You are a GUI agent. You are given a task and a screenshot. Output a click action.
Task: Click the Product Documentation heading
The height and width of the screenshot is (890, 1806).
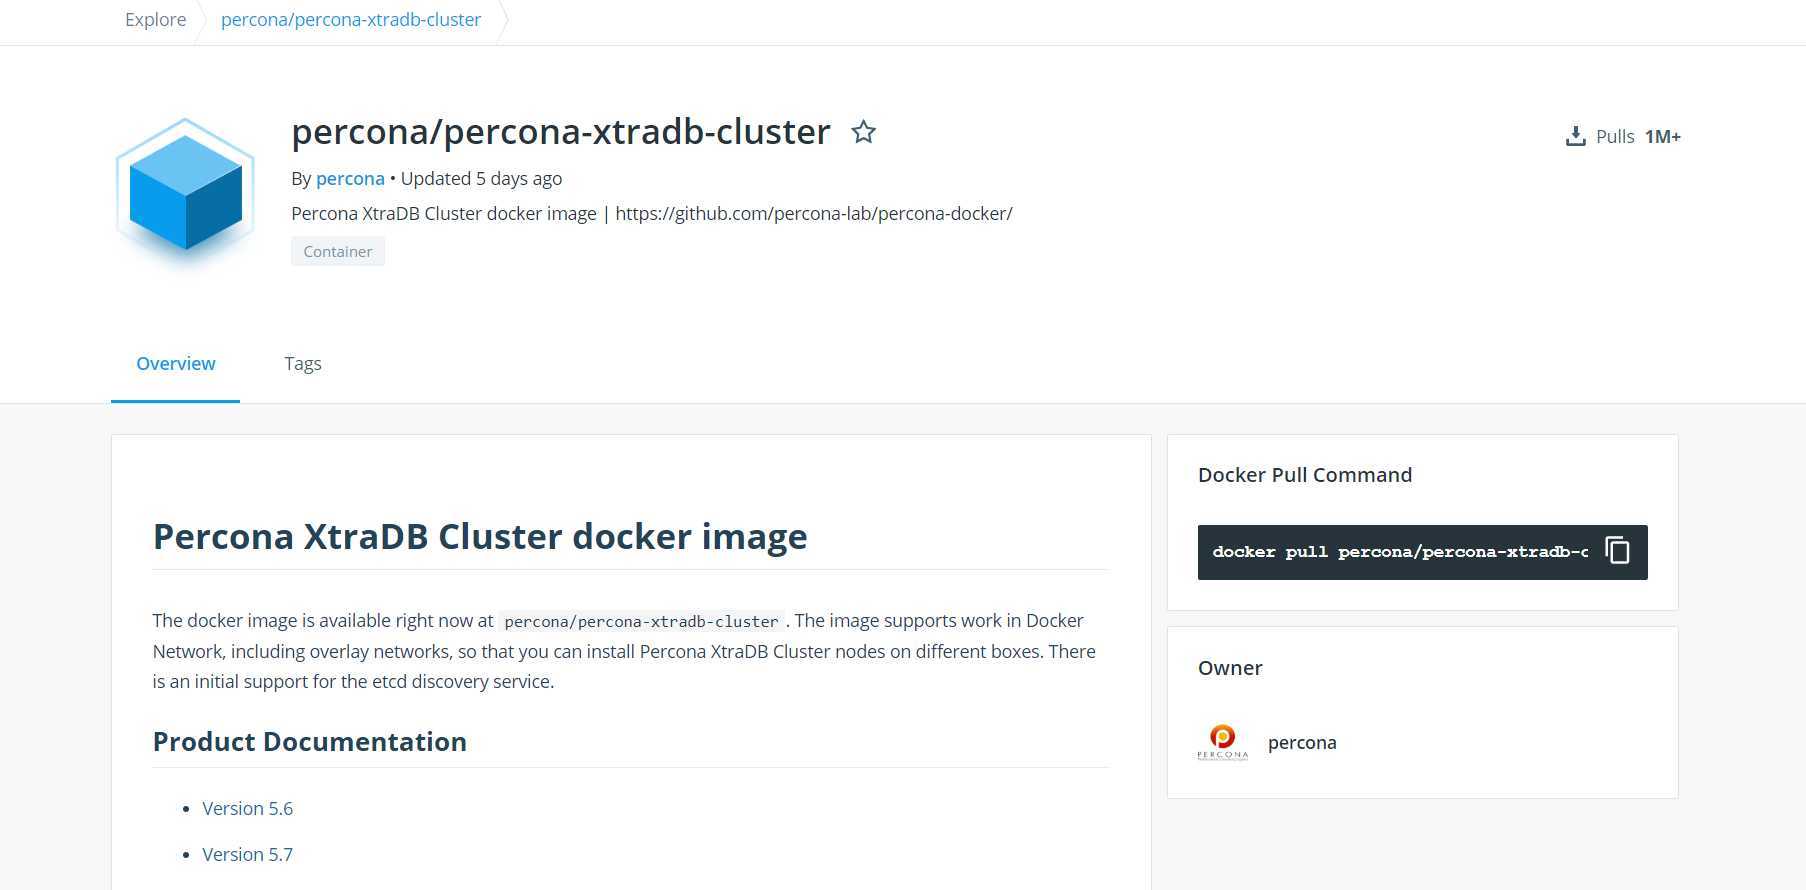[x=310, y=742]
